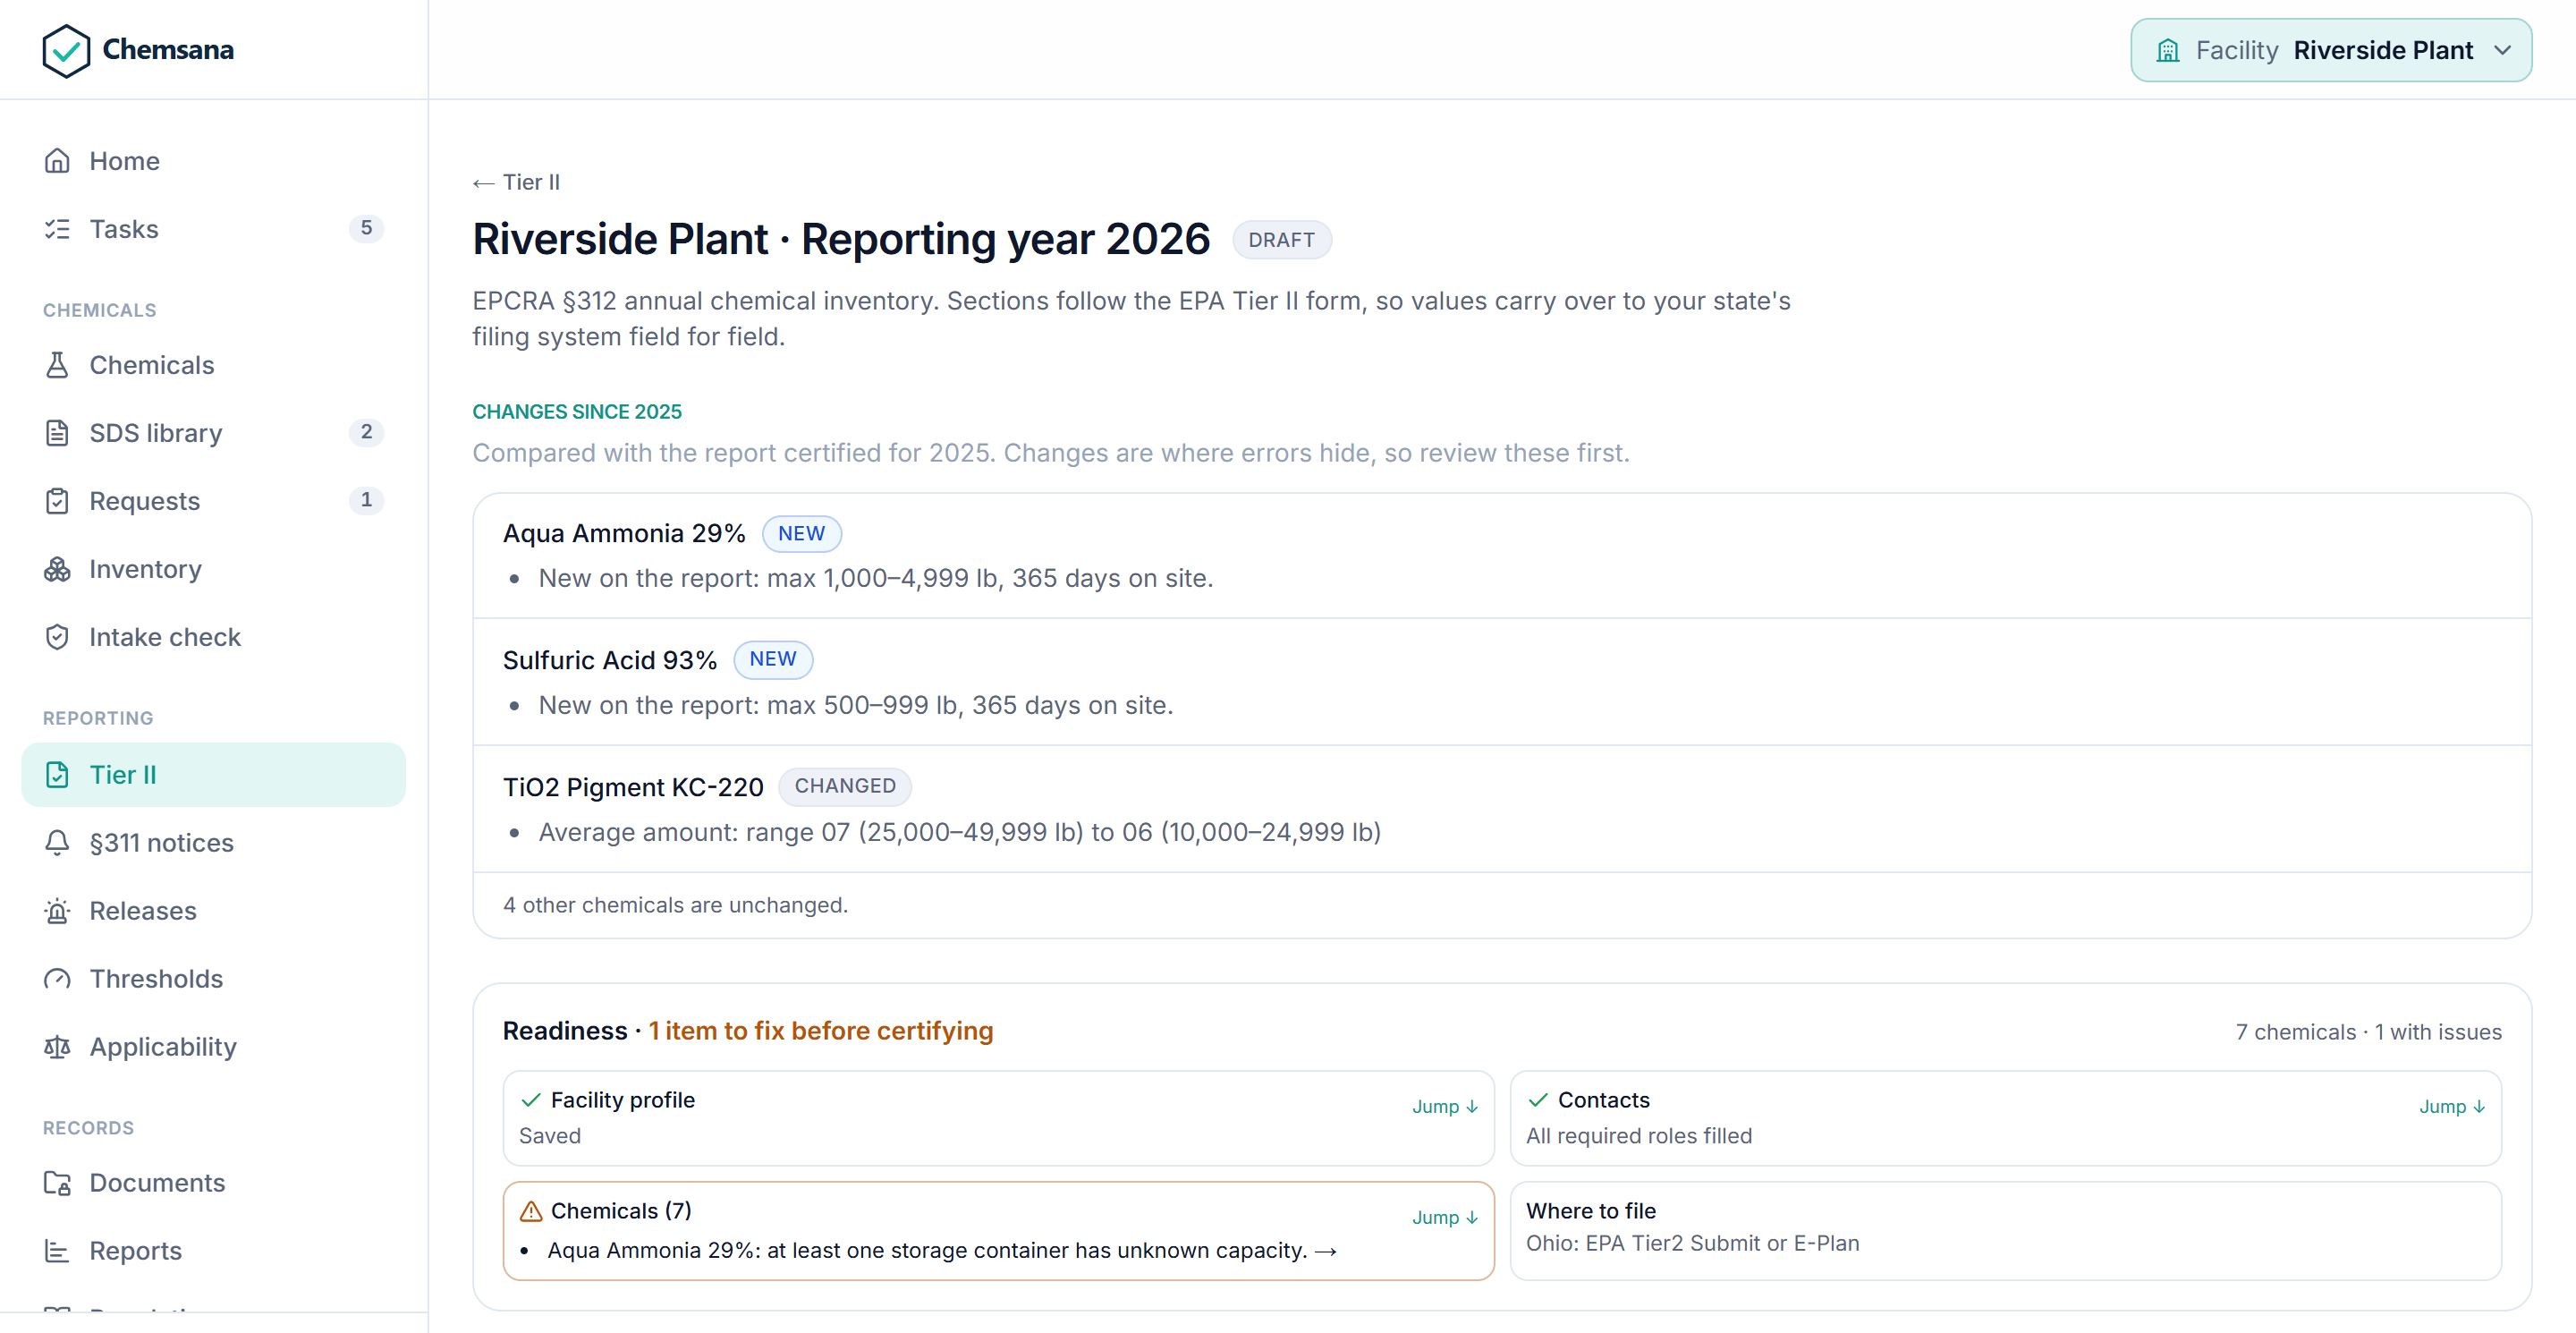Expand the facility selector chevron
This screenshot has height=1333, width=2576.
point(2502,50)
